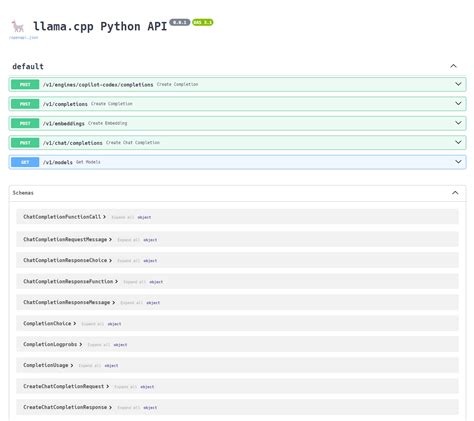This screenshot has height=421, width=474.
Task: Click Expand all for ChatCompletionResponseFunction
Action: 134,282
